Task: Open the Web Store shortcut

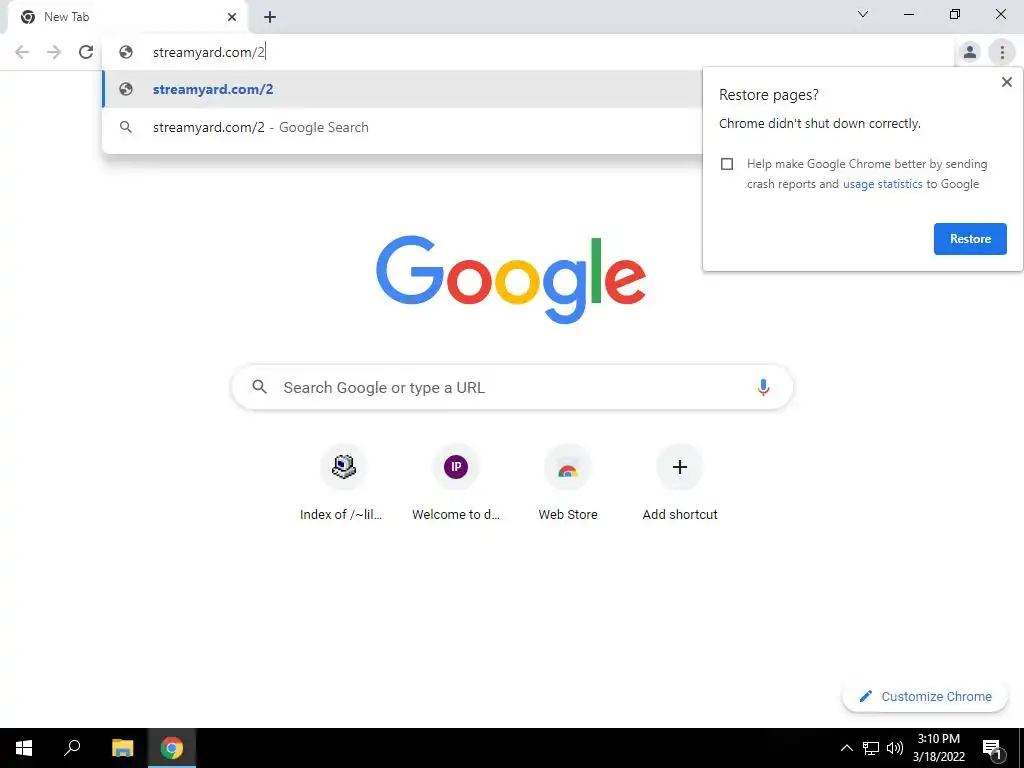Action: tap(568, 483)
